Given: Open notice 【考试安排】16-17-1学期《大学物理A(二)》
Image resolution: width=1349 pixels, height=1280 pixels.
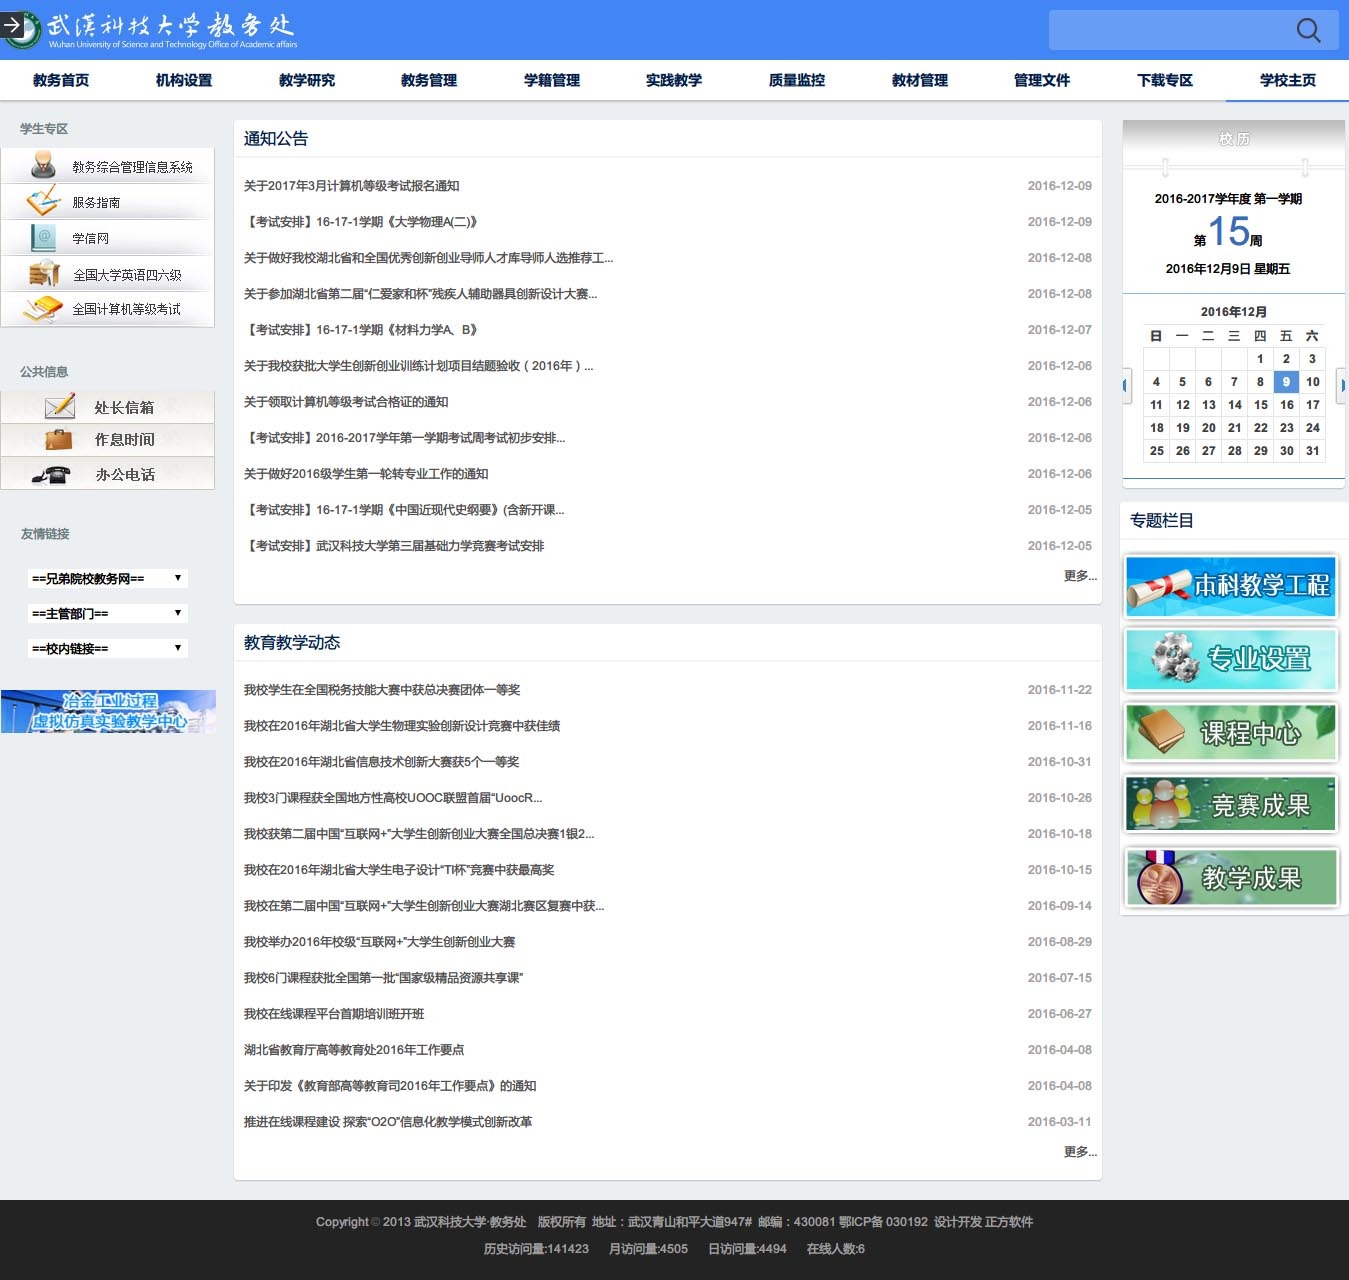Looking at the screenshot, I should click(361, 222).
